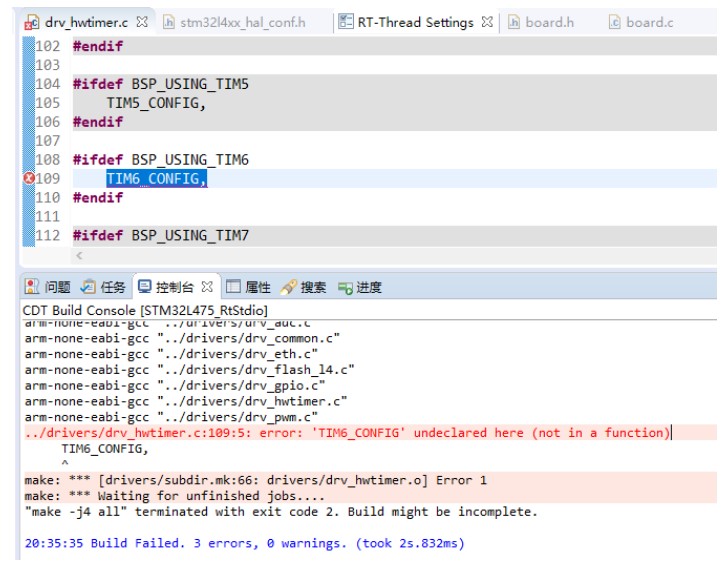Open the 问题 problems view

[x=48, y=287]
